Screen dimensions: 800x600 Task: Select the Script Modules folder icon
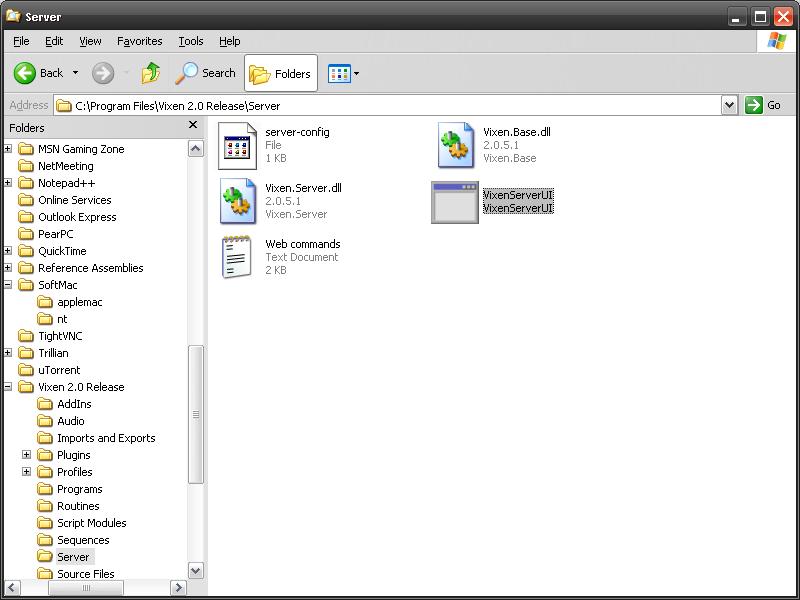[45, 523]
